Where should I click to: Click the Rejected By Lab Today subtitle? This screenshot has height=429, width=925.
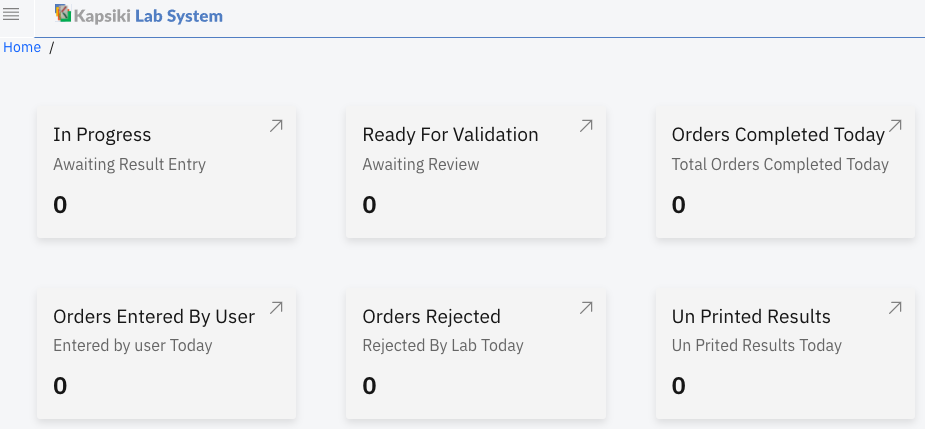tap(443, 346)
